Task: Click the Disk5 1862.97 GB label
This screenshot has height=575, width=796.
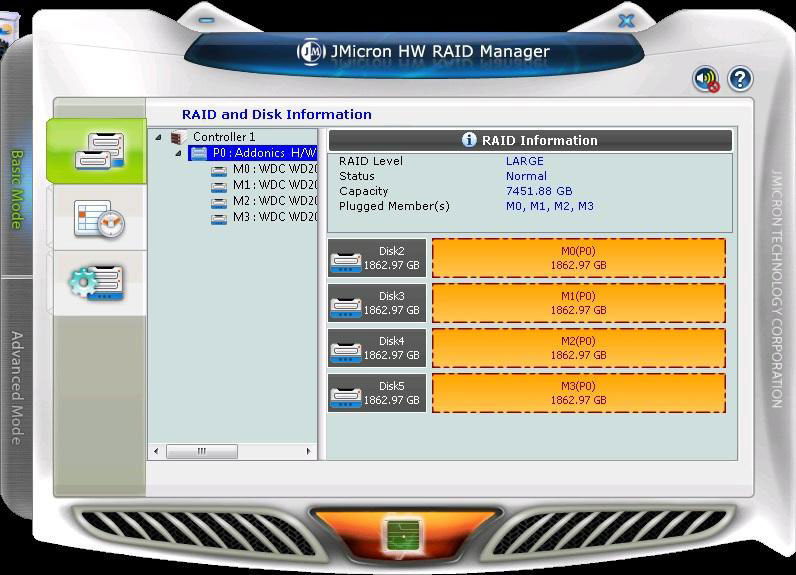Action: coord(391,393)
